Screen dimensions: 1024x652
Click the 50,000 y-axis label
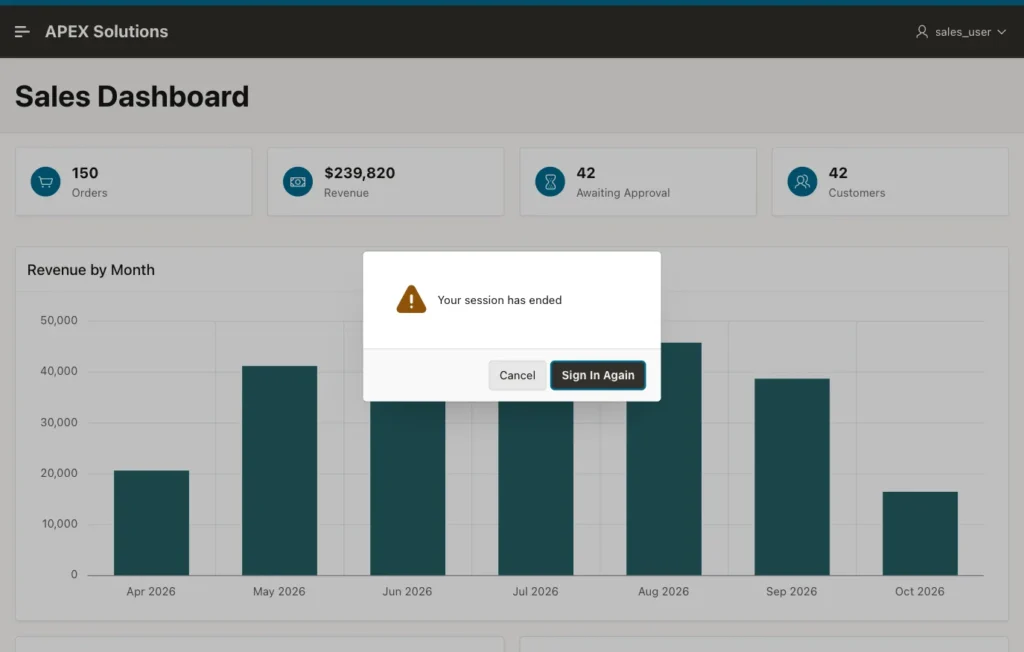pyautogui.click(x=59, y=320)
